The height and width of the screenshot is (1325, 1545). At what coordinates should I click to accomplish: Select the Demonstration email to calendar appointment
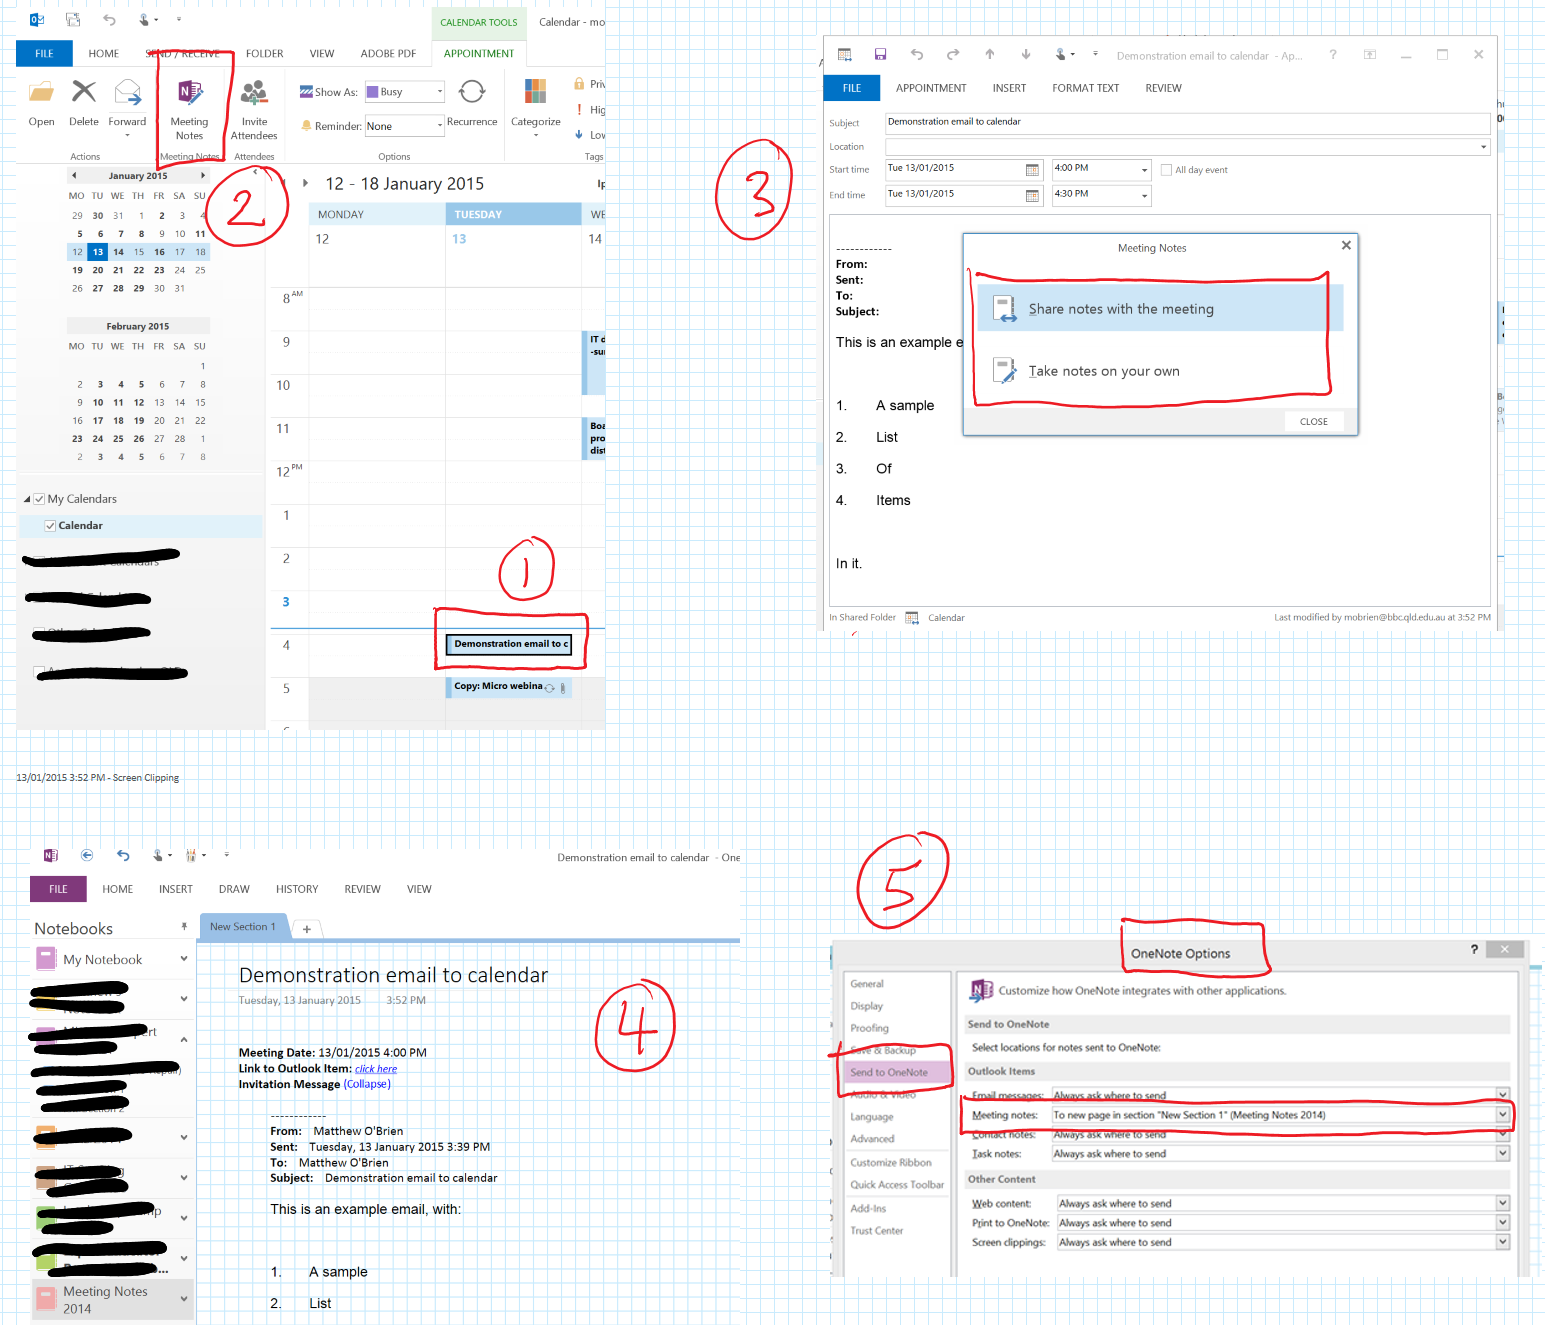(511, 643)
